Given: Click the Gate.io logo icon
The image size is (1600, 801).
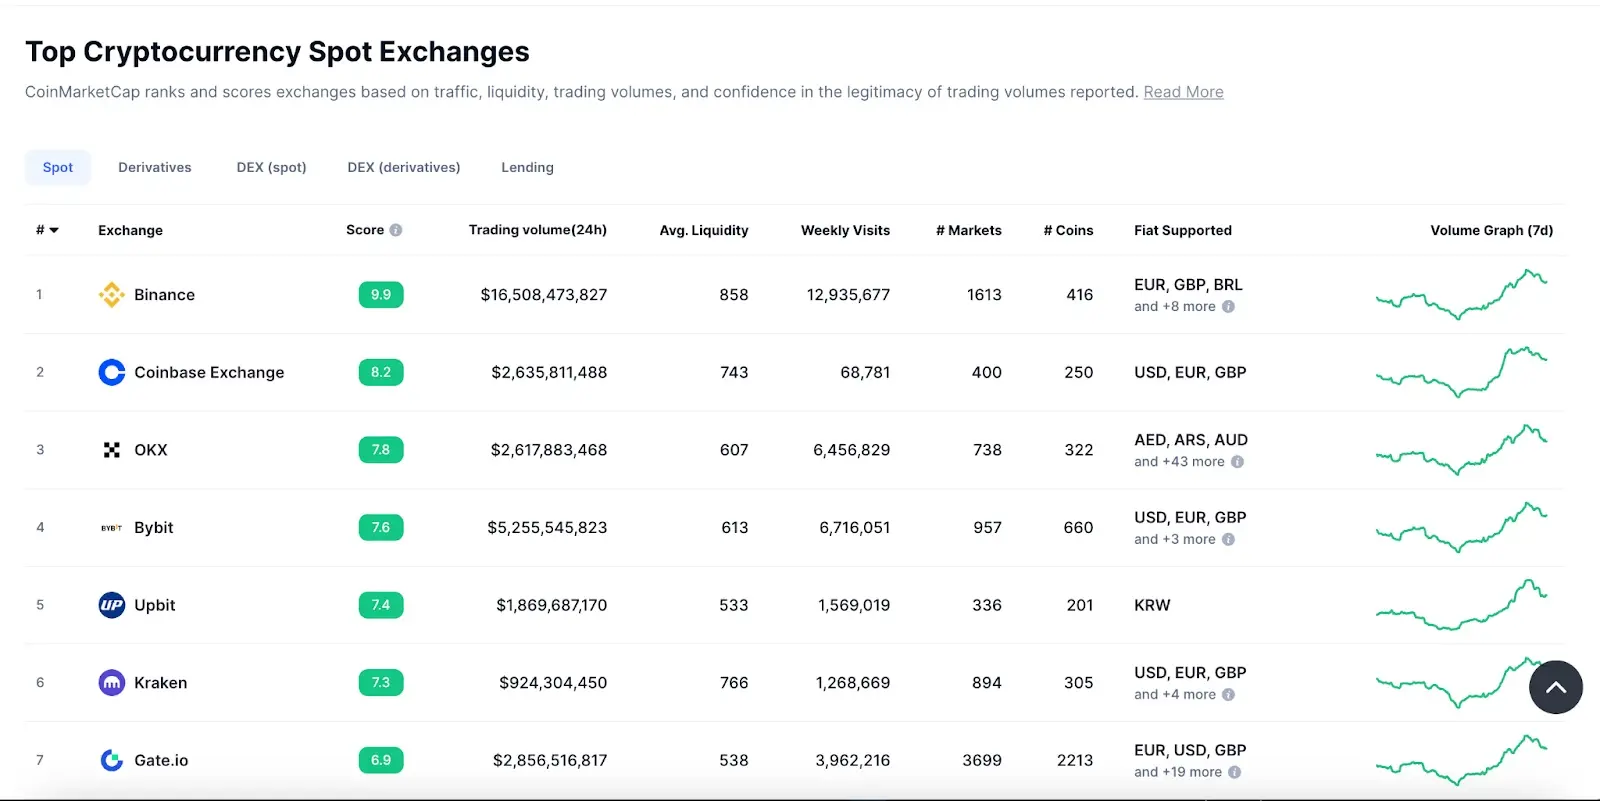Looking at the screenshot, I should [112, 760].
